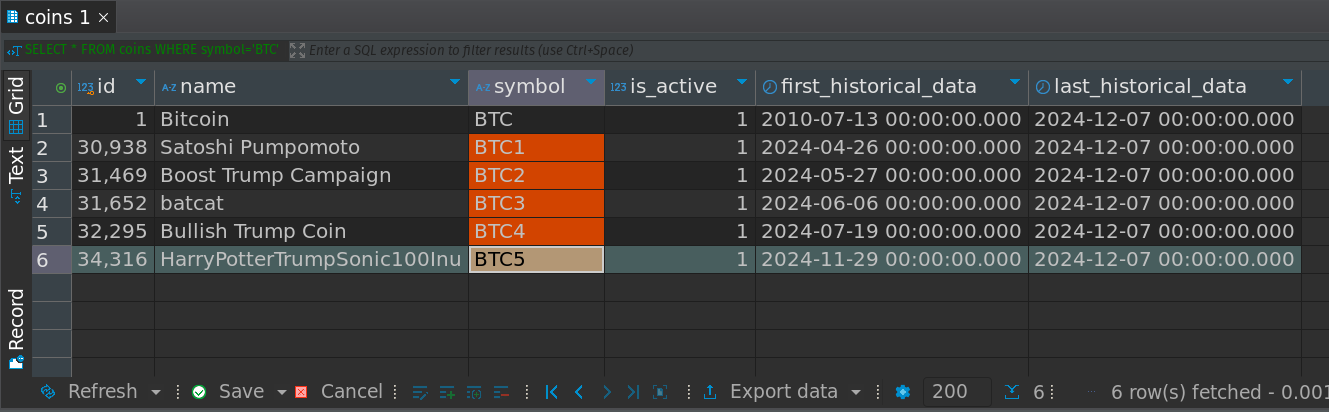Screen dimensions: 1329x412
Task: Click the fetch all rows icon
Action: click(660, 392)
